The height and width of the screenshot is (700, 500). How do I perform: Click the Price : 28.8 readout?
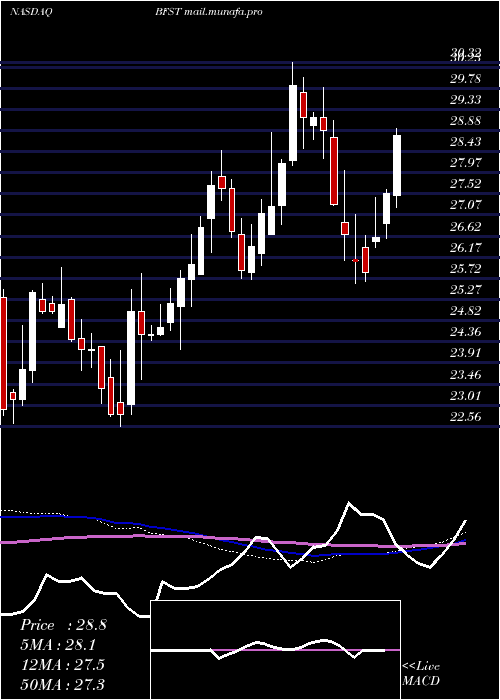tap(63, 625)
